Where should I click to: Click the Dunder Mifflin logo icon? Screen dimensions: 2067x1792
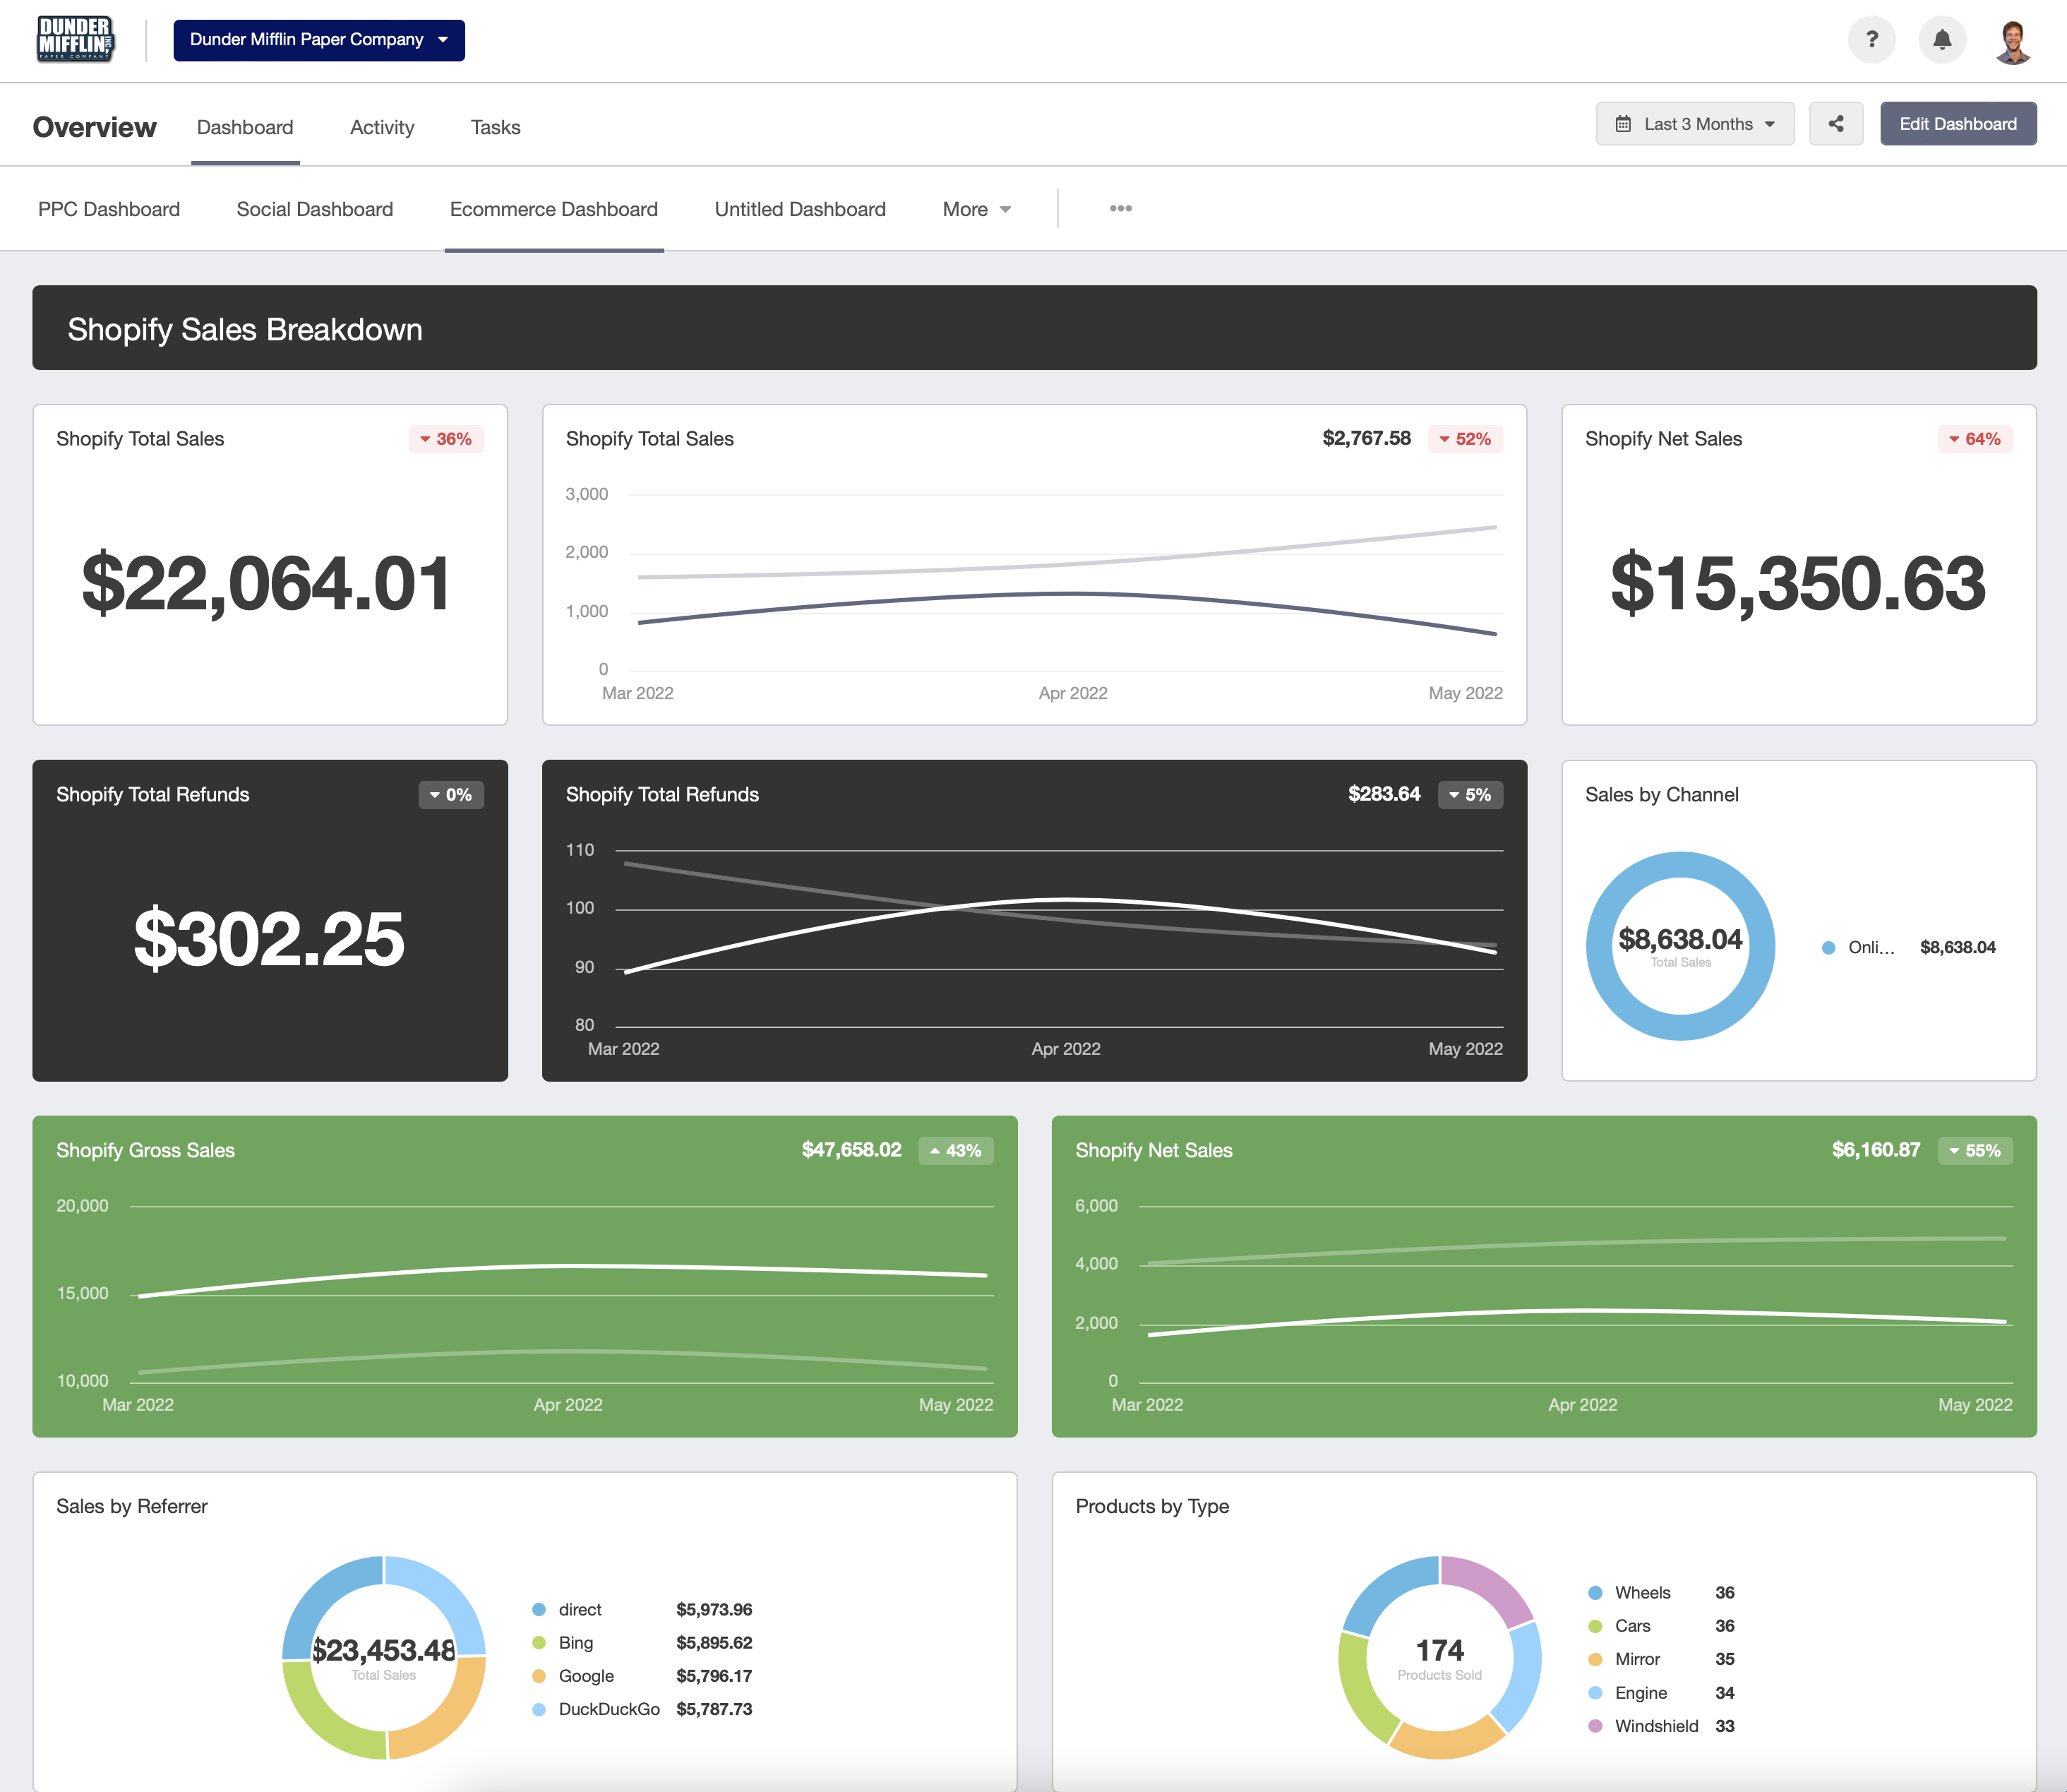pos(74,40)
